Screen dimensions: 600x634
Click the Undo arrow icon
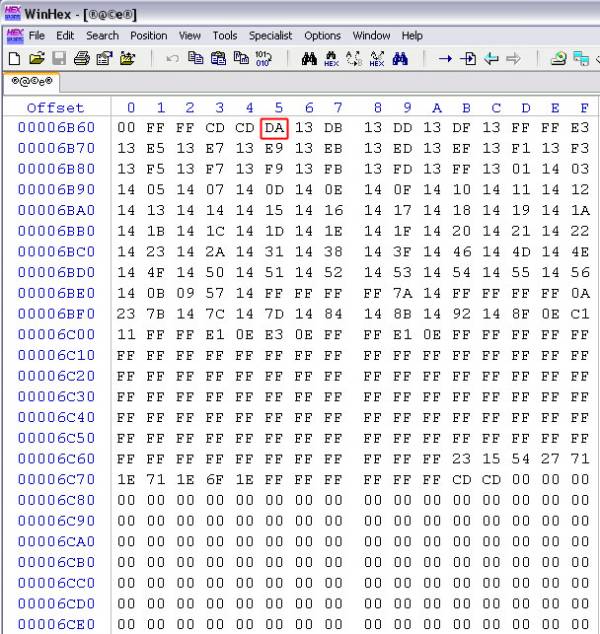[172, 59]
